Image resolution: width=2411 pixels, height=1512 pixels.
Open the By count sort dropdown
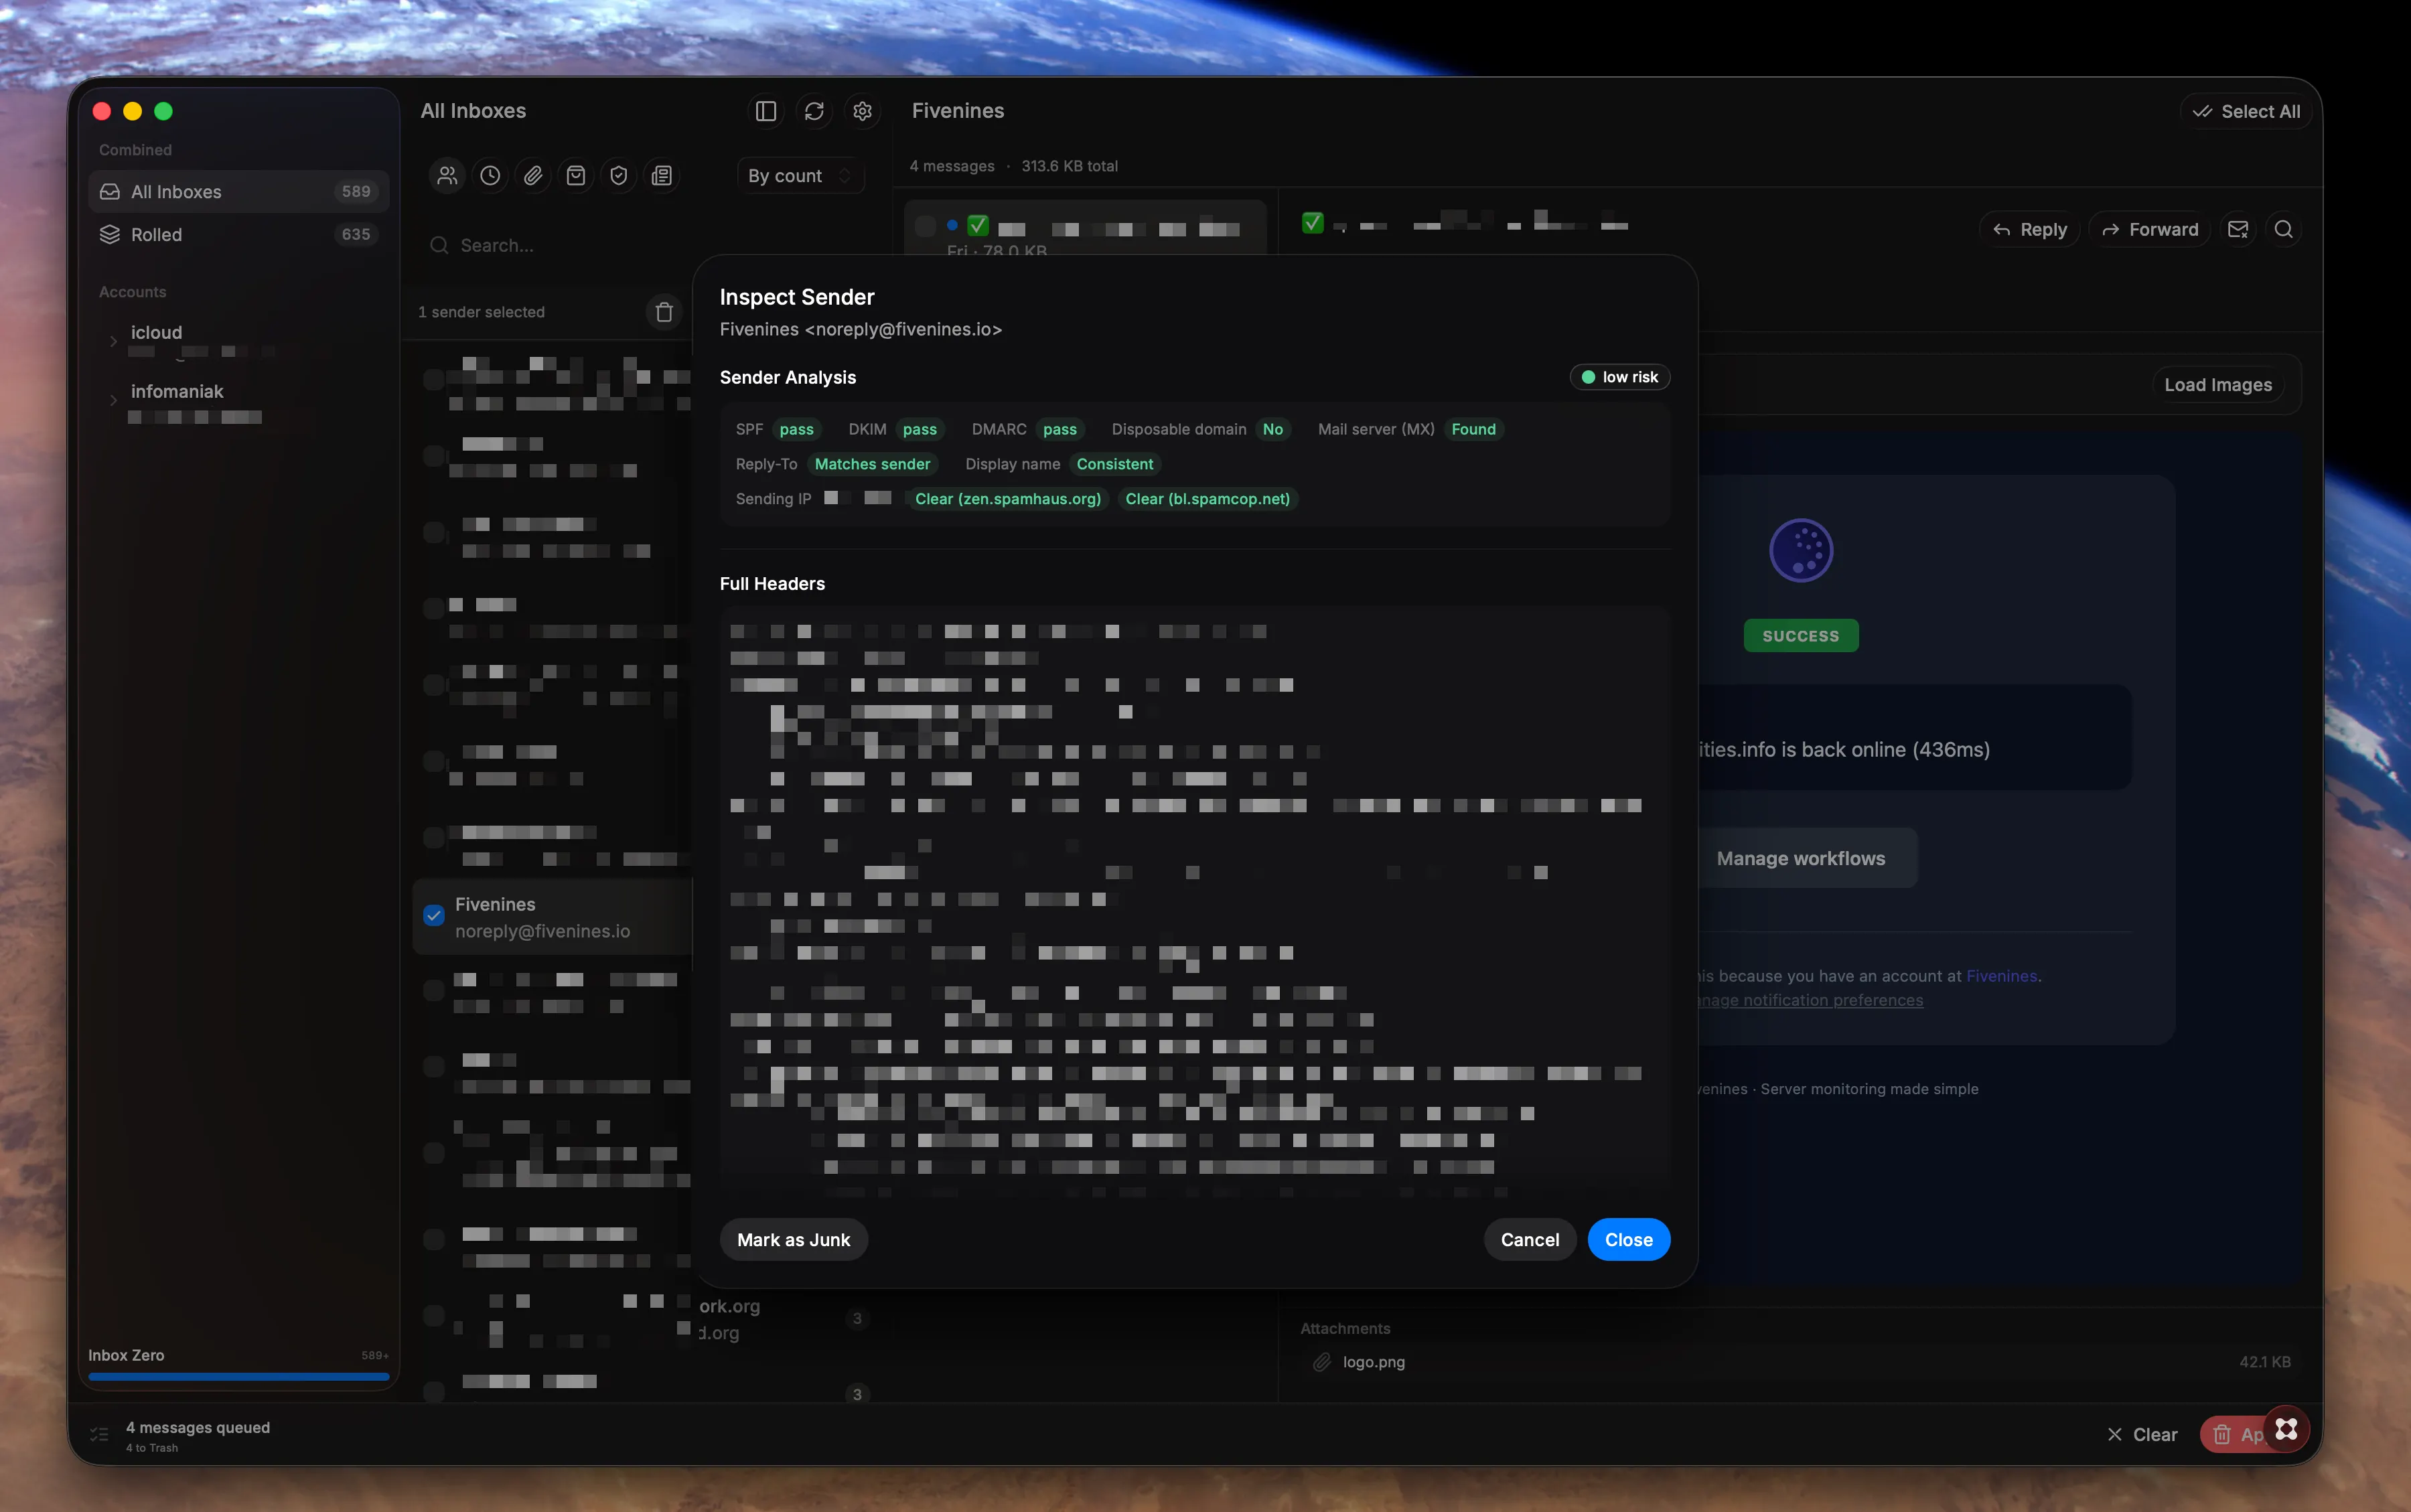point(800,176)
